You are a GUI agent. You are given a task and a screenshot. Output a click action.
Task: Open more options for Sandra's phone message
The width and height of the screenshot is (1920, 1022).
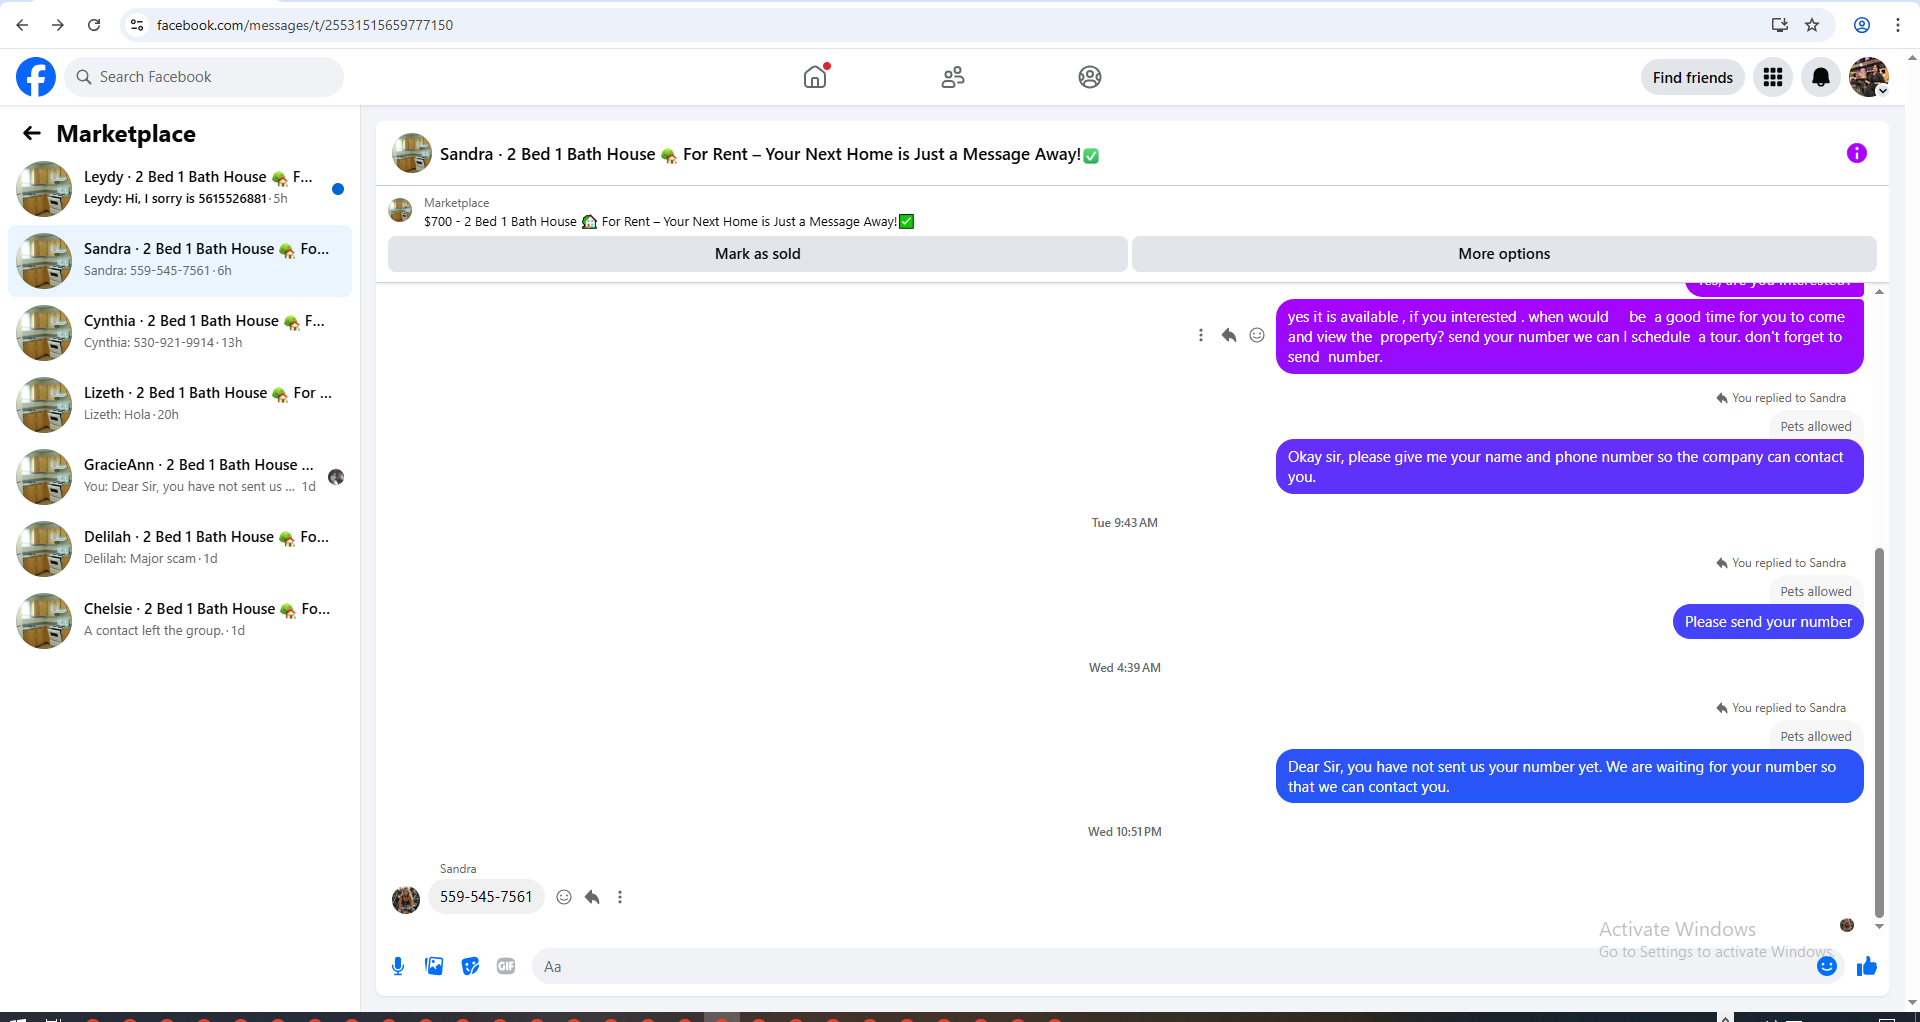[620, 897]
